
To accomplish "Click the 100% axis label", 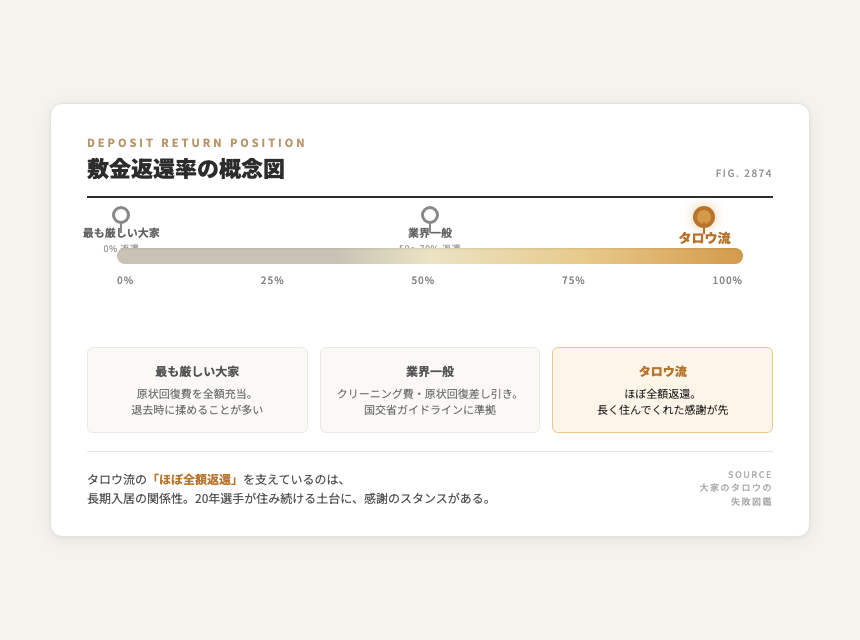I will [x=727, y=280].
